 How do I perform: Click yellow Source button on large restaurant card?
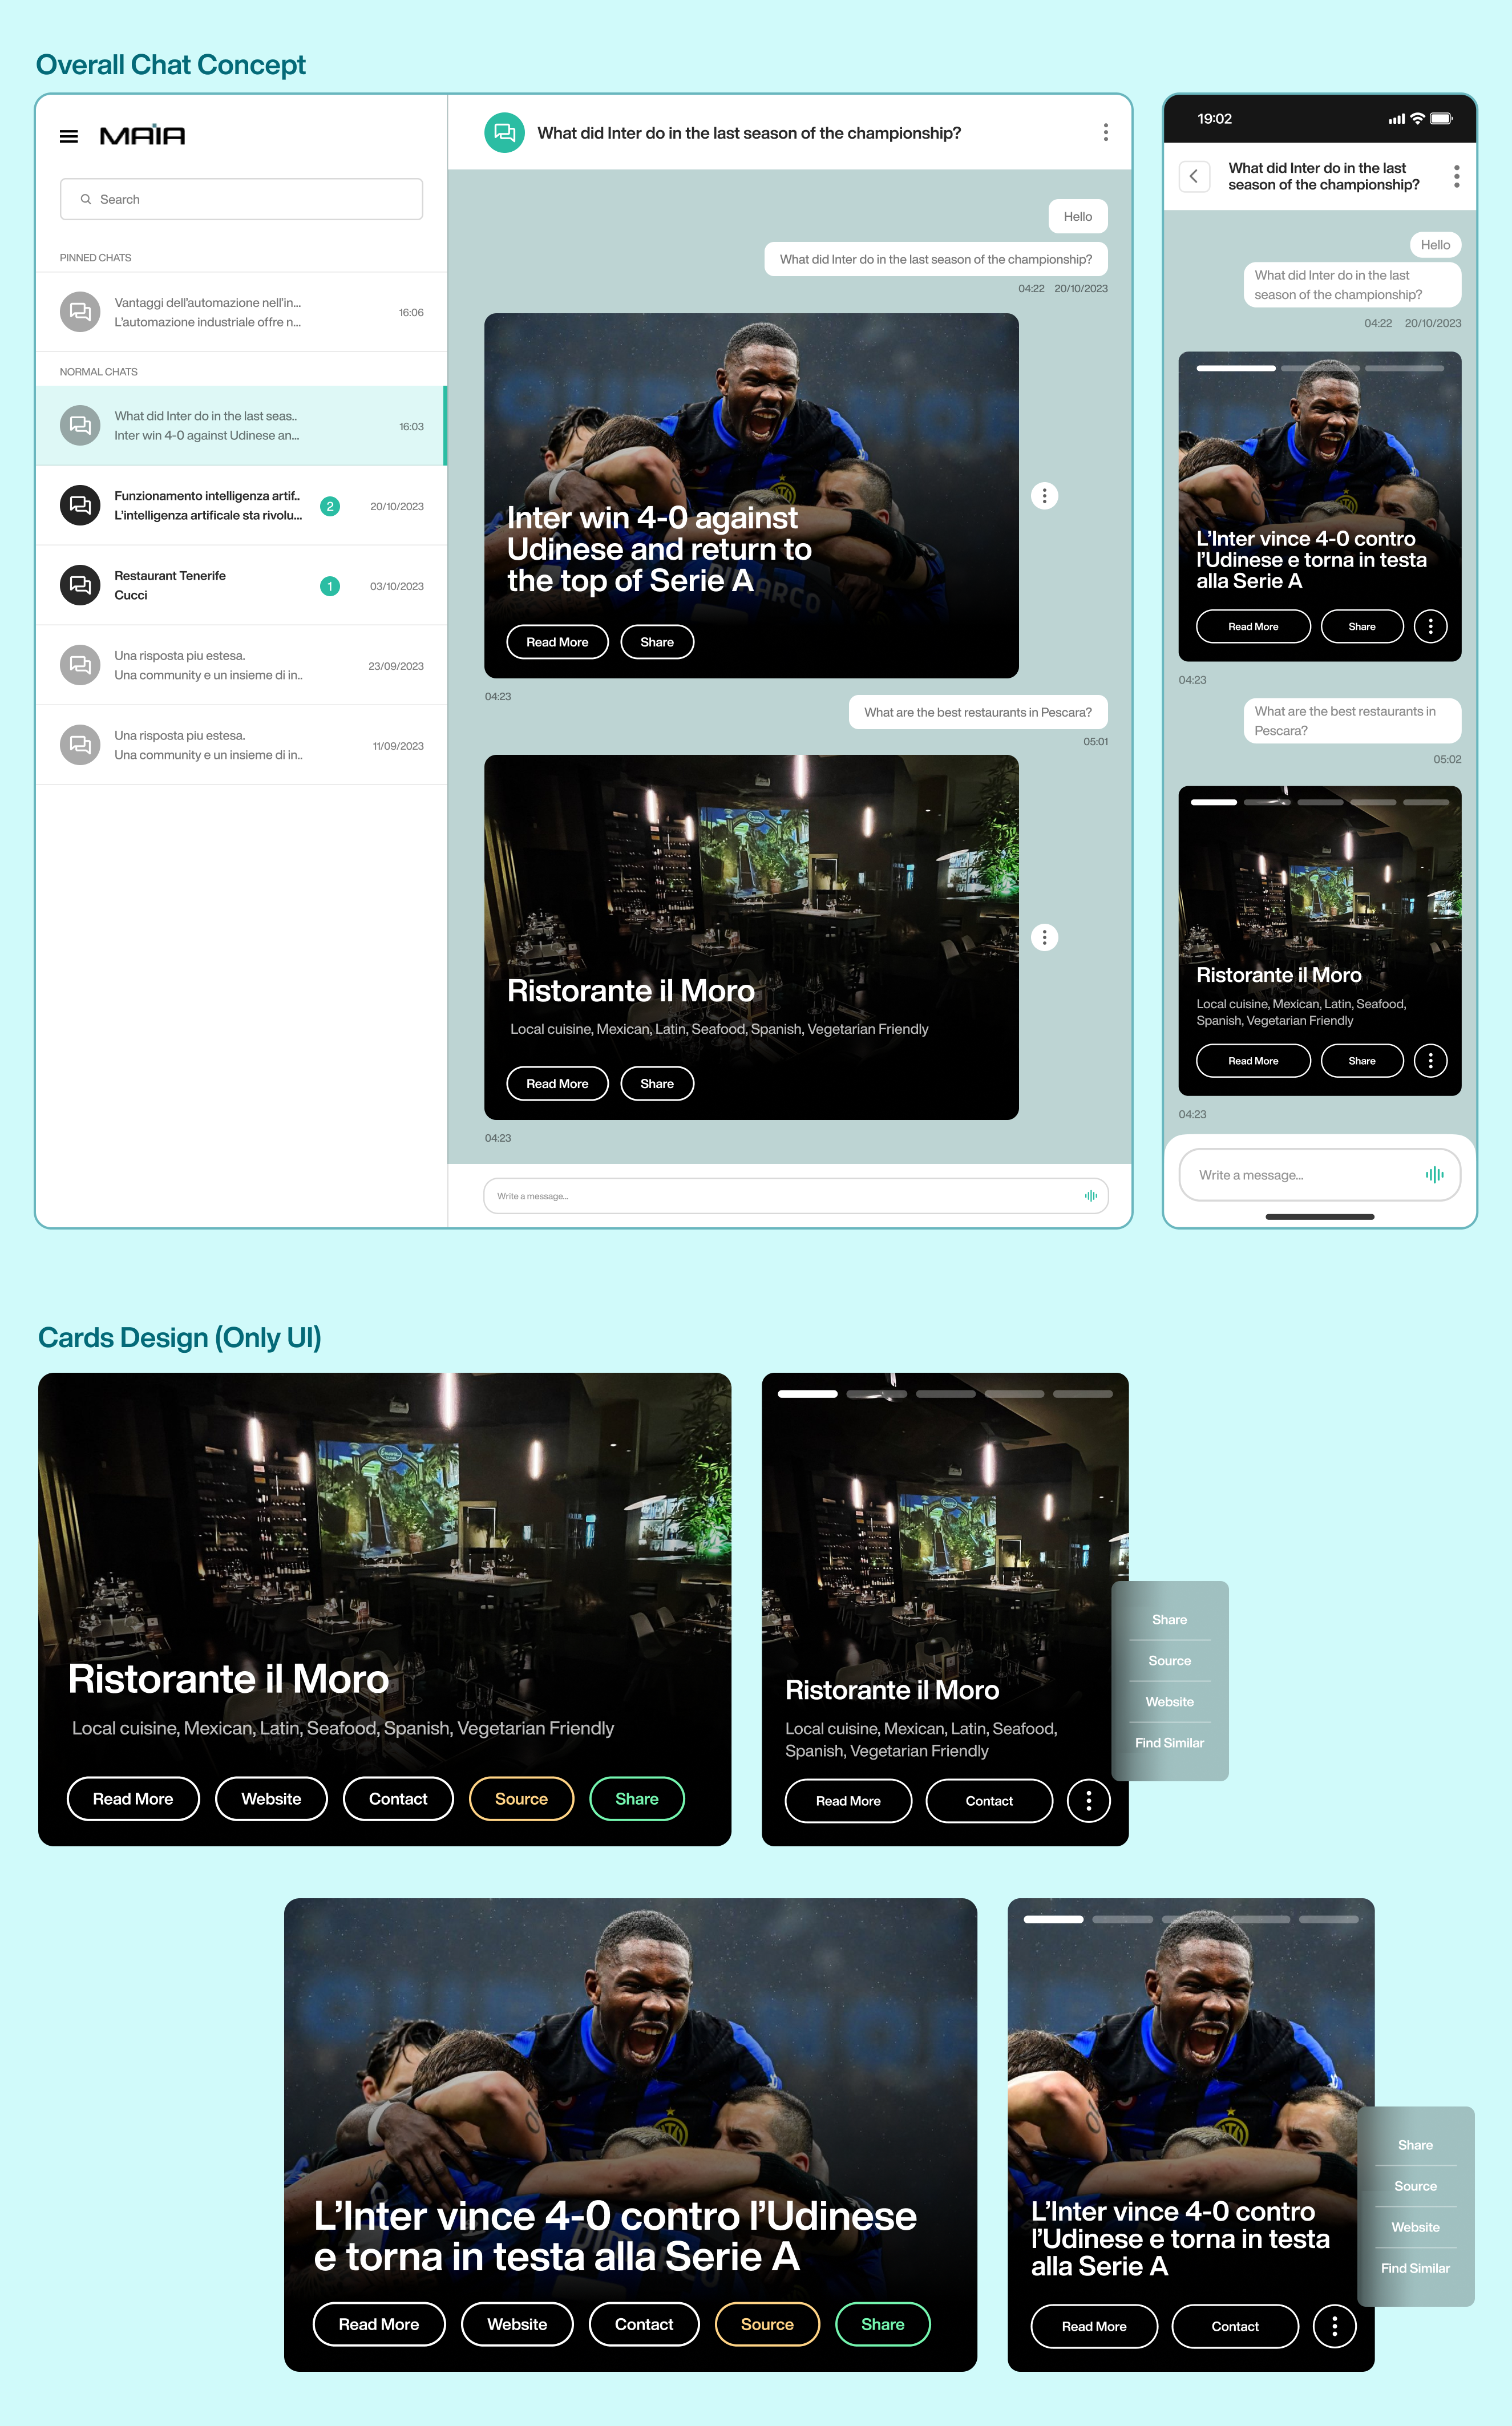pyautogui.click(x=521, y=1799)
